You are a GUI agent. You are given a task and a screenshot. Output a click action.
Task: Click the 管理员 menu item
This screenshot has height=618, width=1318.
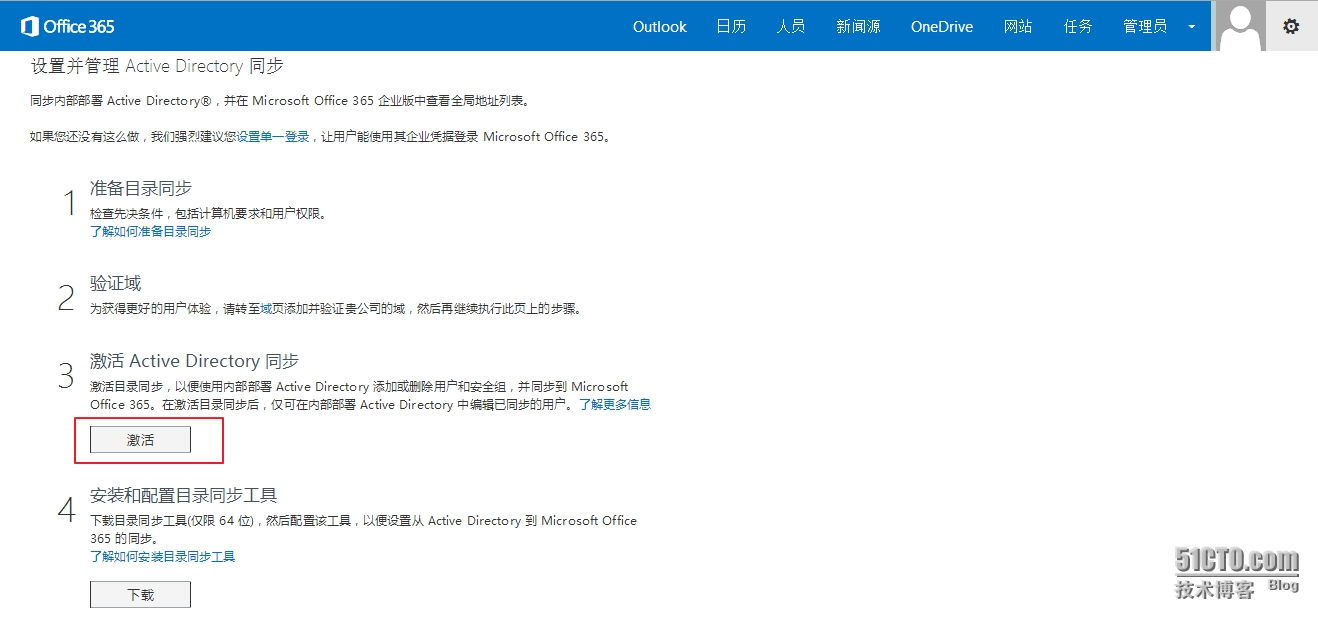pyautogui.click(x=1144, y=27)
